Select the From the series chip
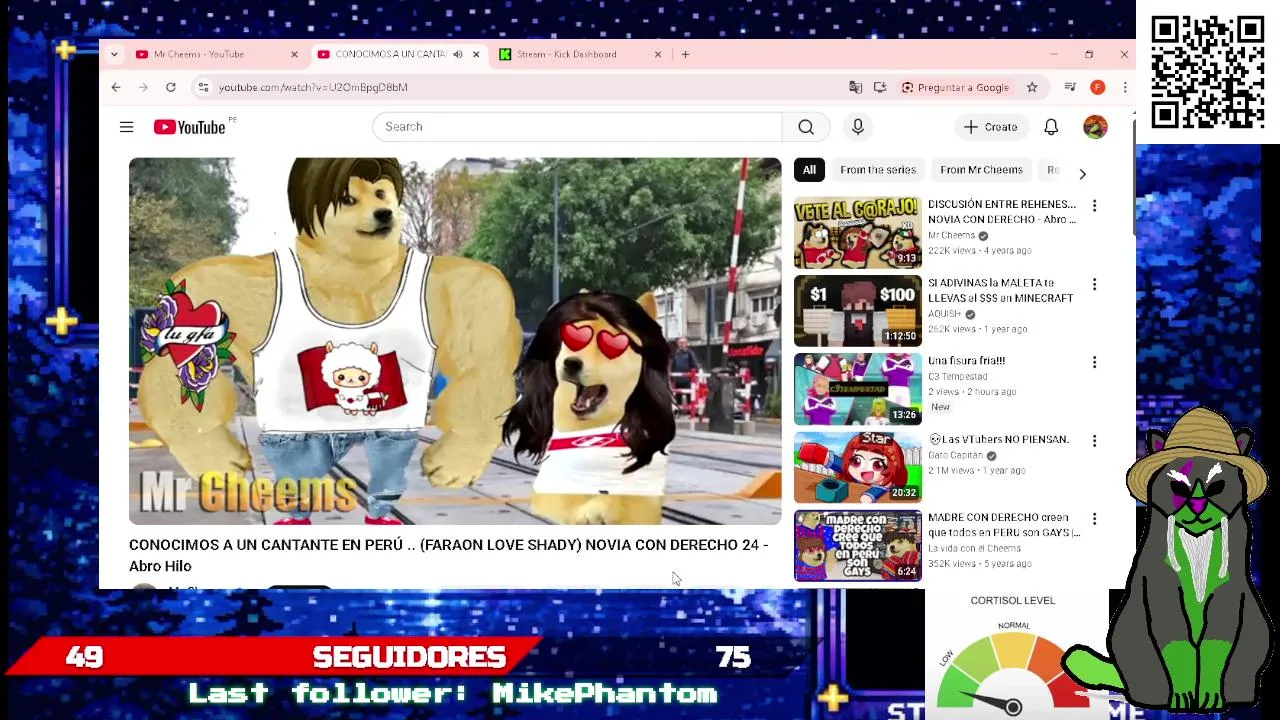Image resolution: width=1280 pixels, height=720 pixels. (x=877, y=170)
